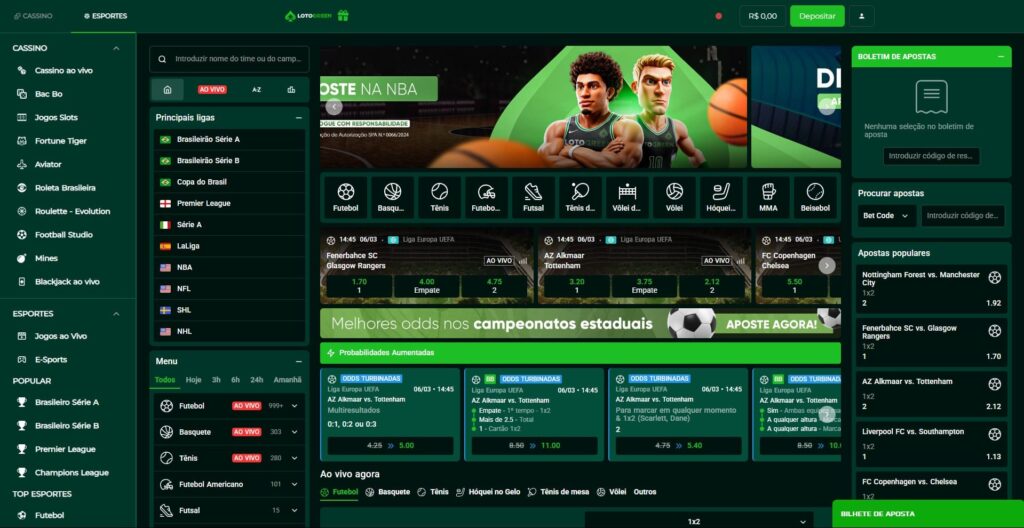Viewport: 1024px width, 528px height.
Task: Open the 1x2 market dropdown
Action: click(x=699, y=521)
